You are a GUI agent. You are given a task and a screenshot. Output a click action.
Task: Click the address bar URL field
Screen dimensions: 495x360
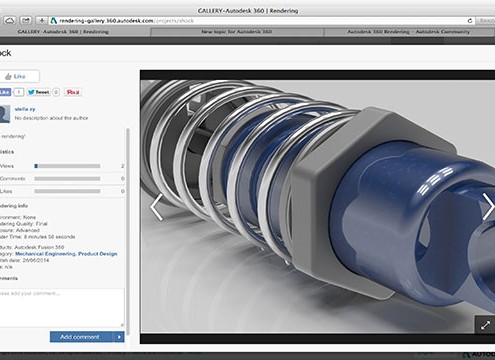tap(262, 21)
